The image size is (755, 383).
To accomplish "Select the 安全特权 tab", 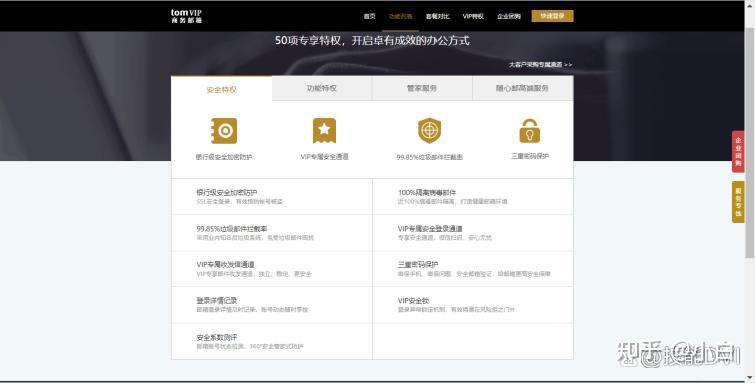I will (x=221, y=89).
